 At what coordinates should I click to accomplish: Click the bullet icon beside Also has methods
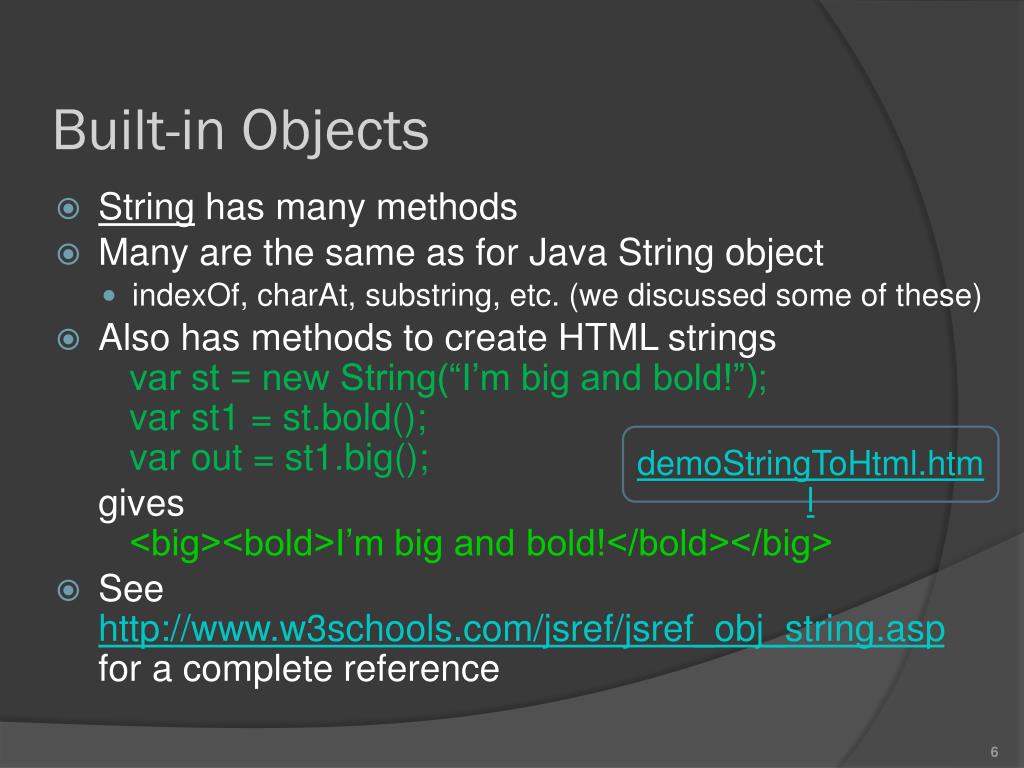click(69, 340)
